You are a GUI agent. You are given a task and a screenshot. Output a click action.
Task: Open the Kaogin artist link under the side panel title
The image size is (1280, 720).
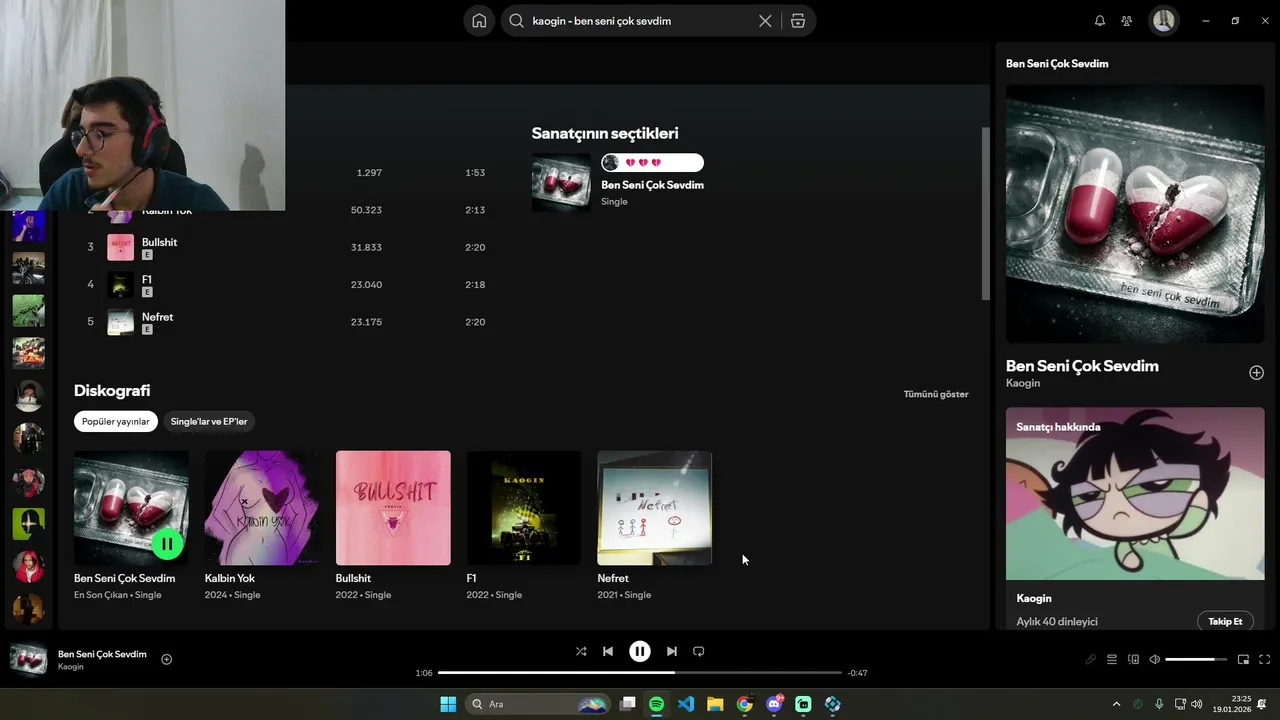click(x=1023, y=383)
